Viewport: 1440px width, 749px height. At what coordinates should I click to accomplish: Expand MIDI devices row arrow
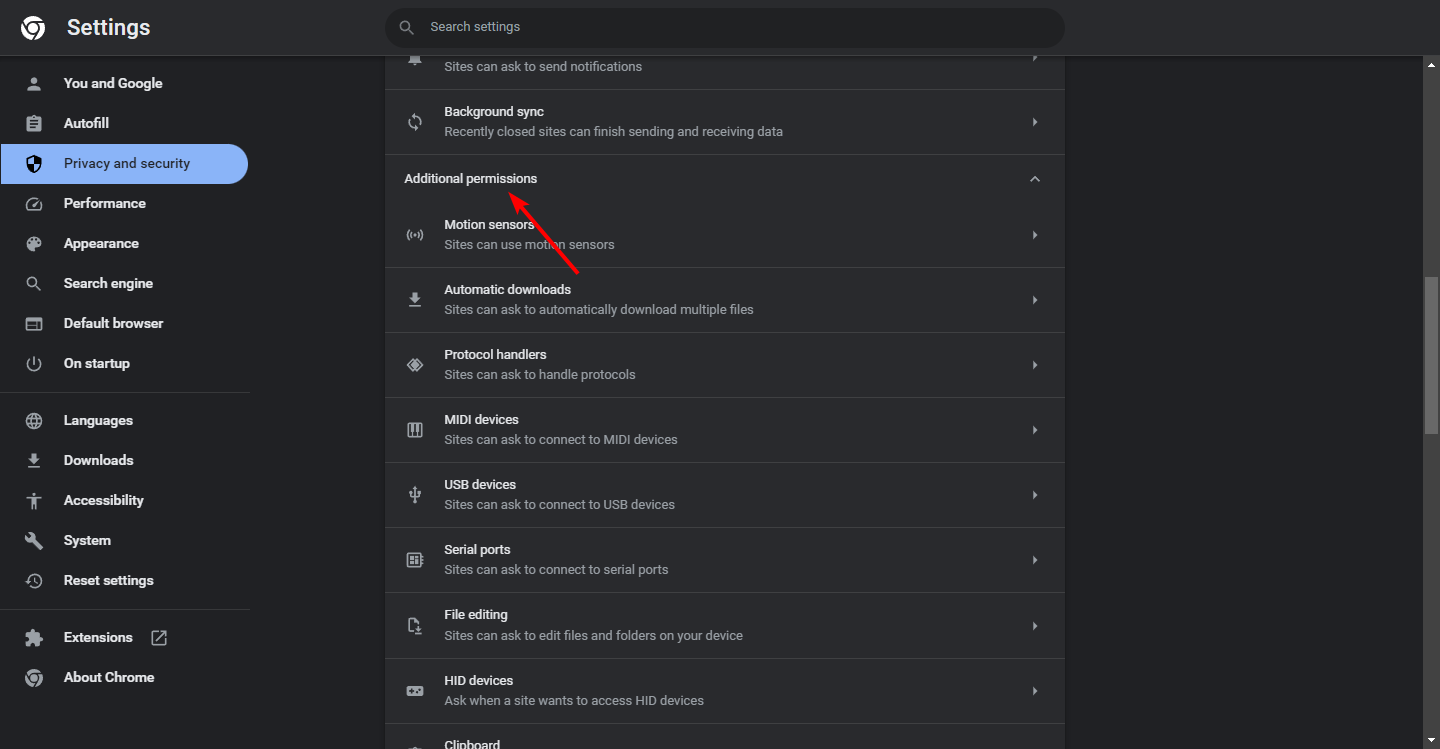point(1035,430)
